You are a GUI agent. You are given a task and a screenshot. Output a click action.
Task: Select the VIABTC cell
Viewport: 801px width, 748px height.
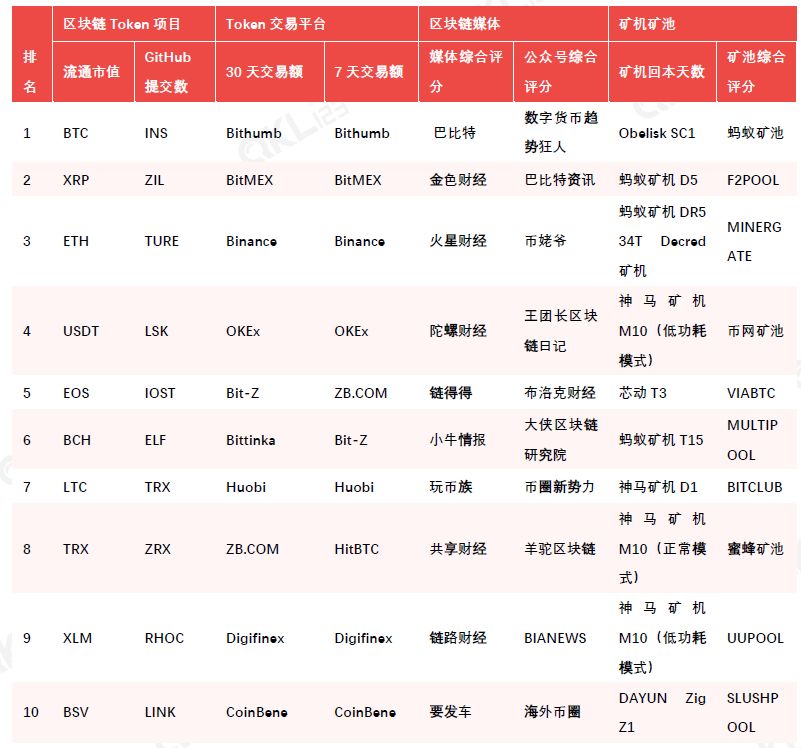[x=751, y=393]
